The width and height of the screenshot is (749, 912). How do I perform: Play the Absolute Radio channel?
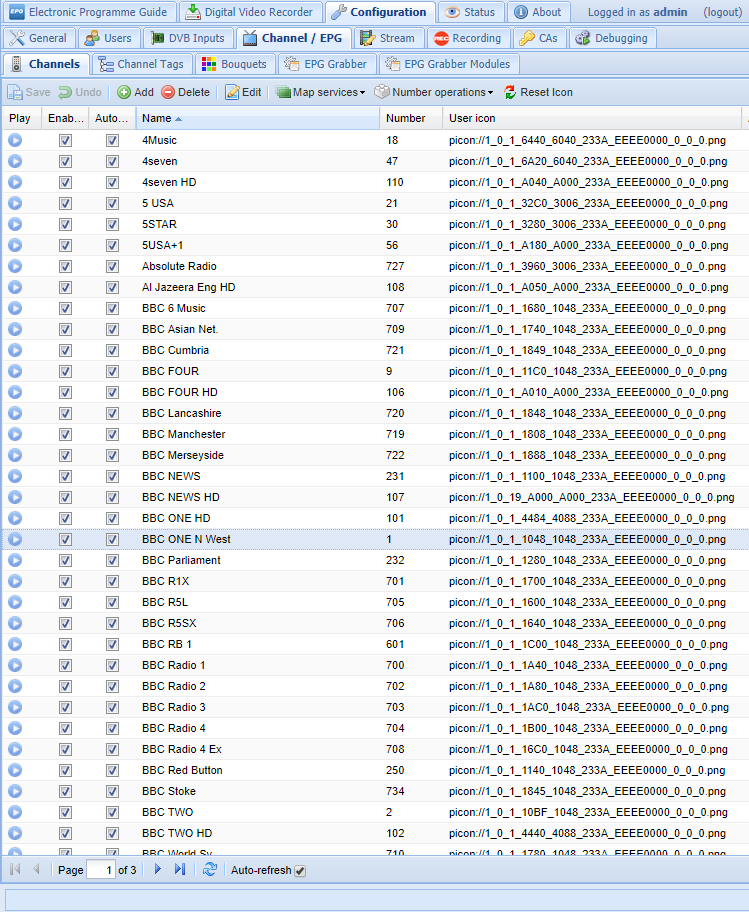(x=15, y=266)
